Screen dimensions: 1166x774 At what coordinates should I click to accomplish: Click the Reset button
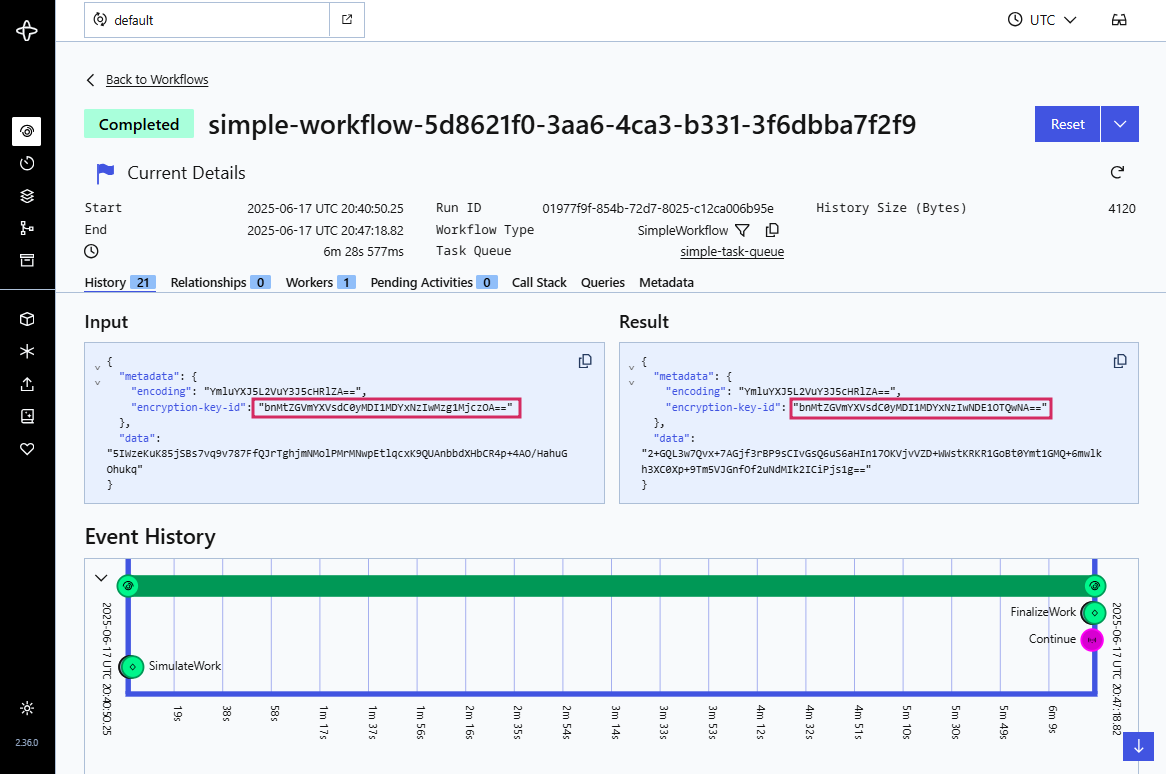click(x=1067, y=125)
